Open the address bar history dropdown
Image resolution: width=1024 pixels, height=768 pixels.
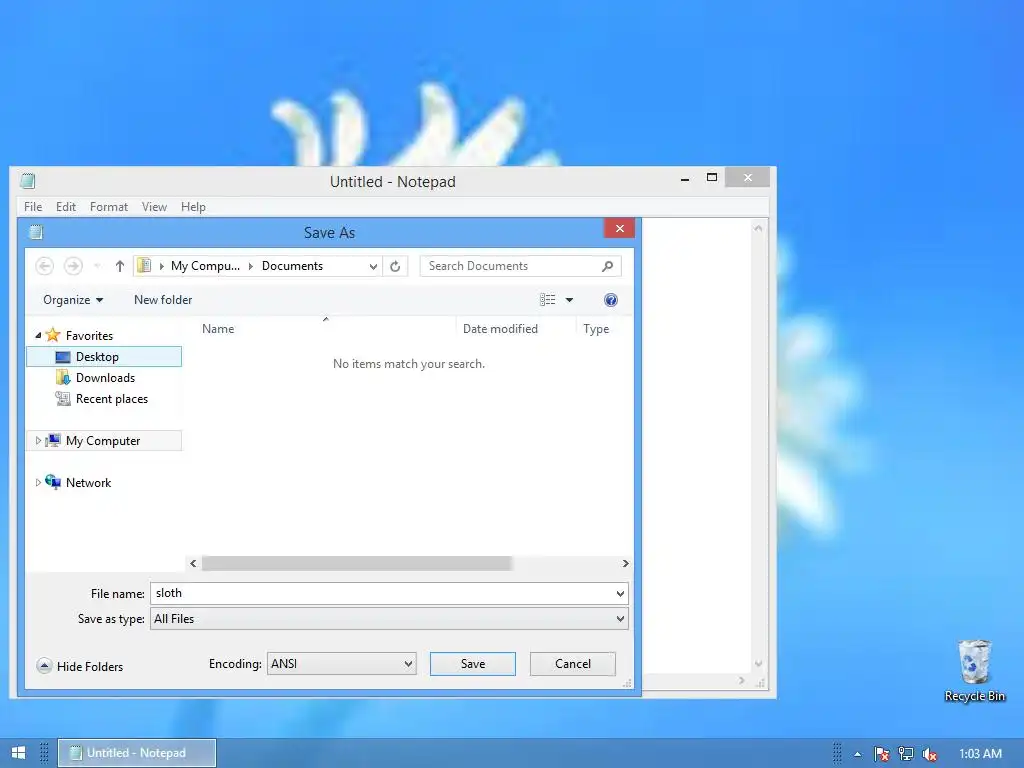tap(373, 266)
